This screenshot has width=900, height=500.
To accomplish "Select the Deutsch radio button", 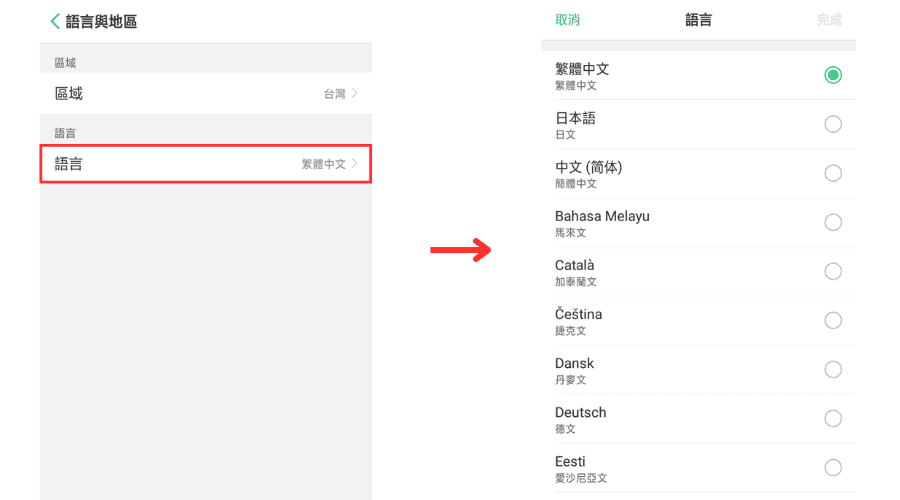I will point(833,418).
